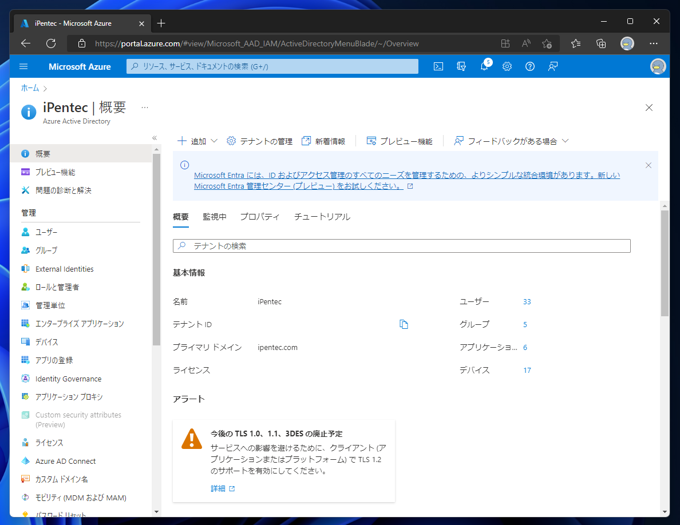This screenshot has width=680, height=525.
Task: Open the user count 33 link
Action: [x=527, y=302]
